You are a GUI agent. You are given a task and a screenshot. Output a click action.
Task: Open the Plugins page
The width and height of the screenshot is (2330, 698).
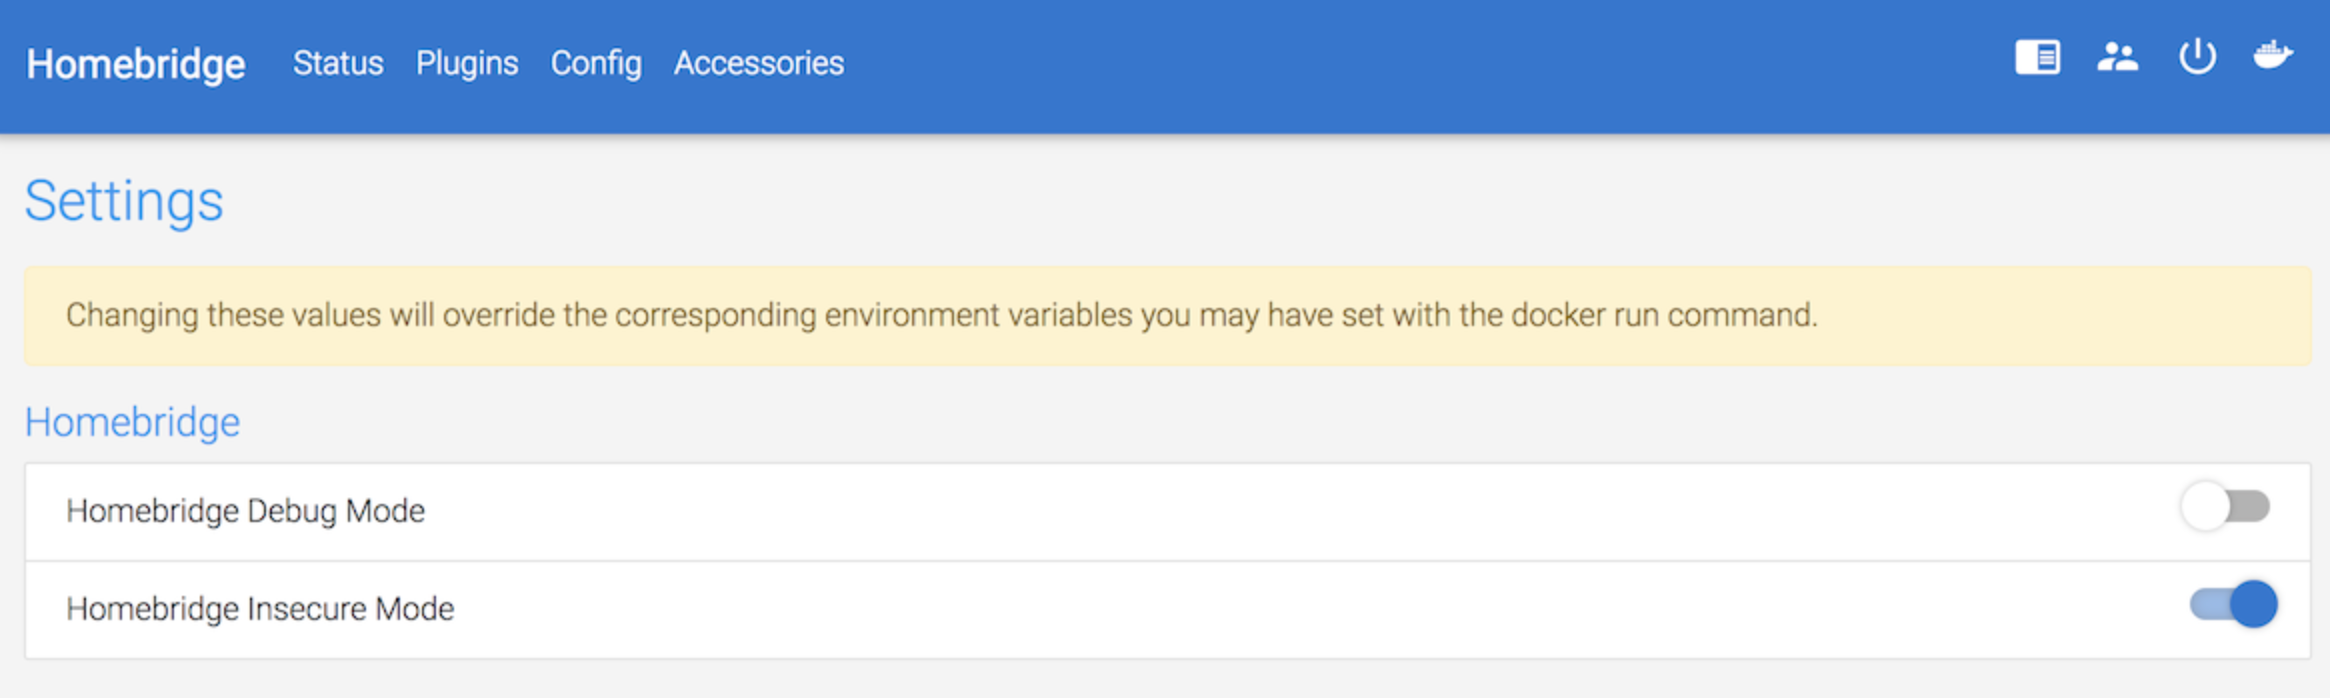click(467, 63)
